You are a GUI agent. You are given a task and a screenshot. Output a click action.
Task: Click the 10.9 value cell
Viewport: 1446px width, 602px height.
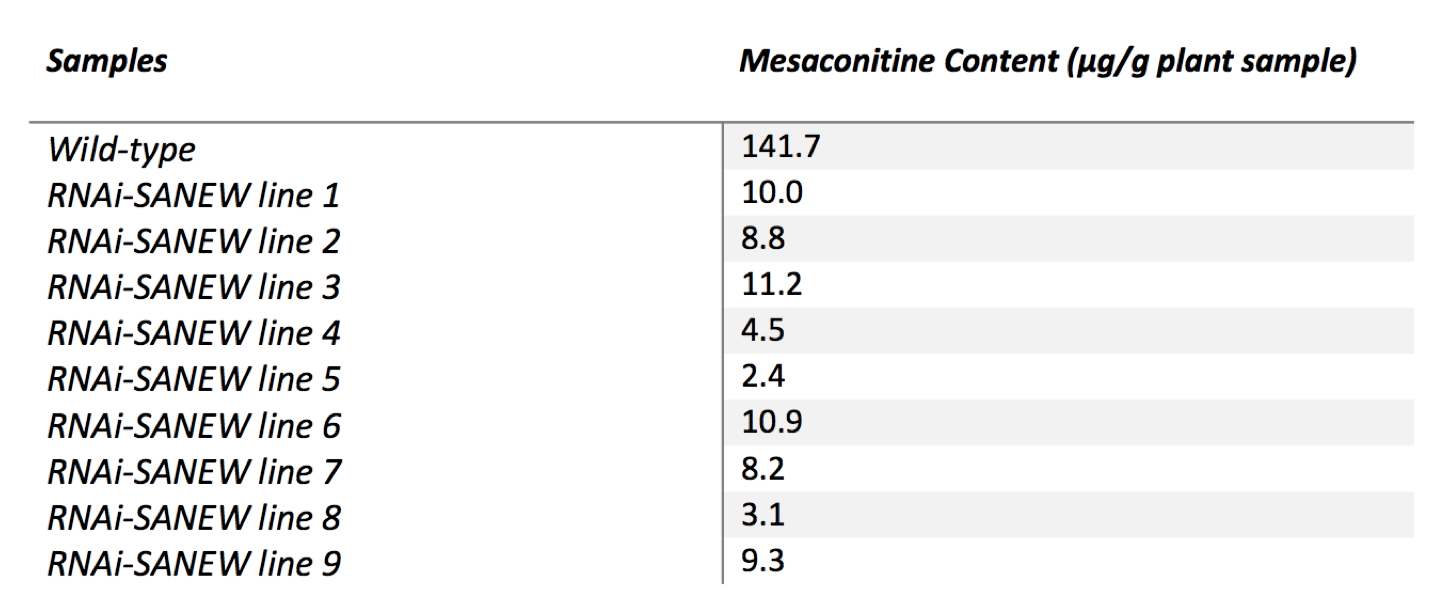1068,423
